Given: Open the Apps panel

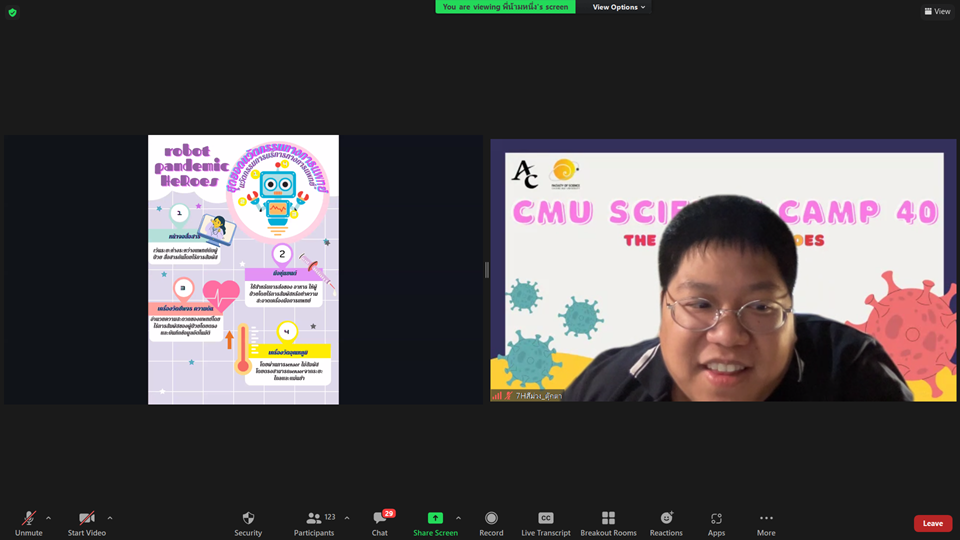Looking at the screenshot, I should pyautogui.click(x=716, y=523).
